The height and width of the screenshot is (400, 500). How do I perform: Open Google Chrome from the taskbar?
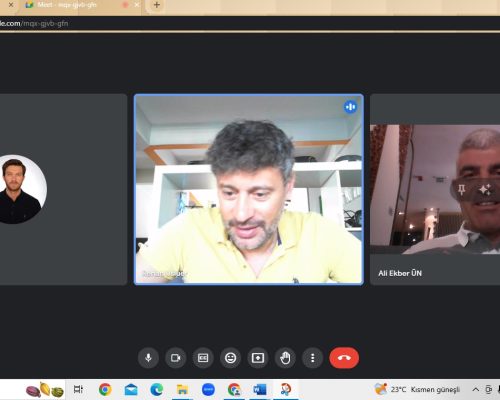tap(105, 389)
